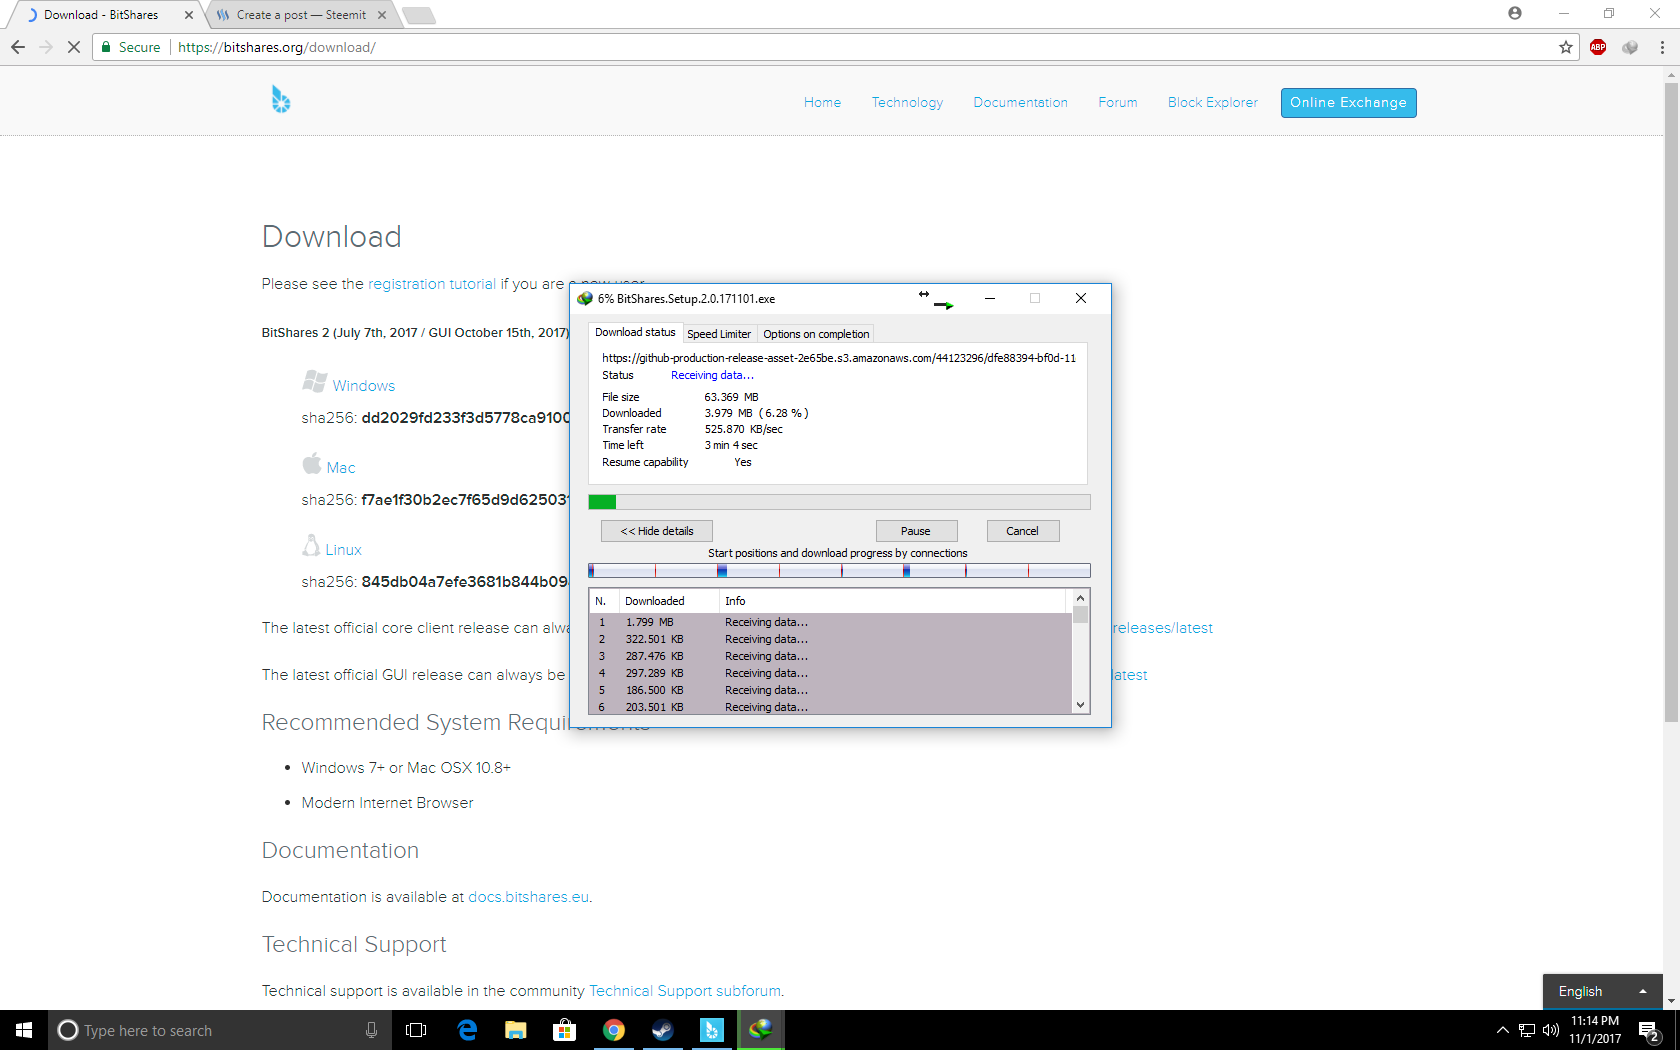Screen dimensions: 1680x1050
Task: Select connection row 1 with 1.799 MB
Action: pos(830,622)
